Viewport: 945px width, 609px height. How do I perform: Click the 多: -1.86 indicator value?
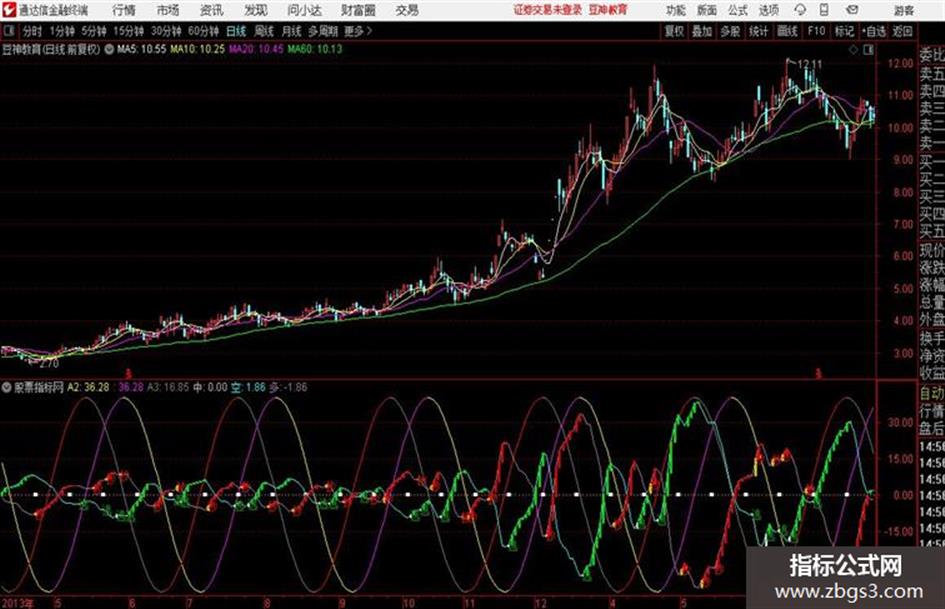pos(288,387)
